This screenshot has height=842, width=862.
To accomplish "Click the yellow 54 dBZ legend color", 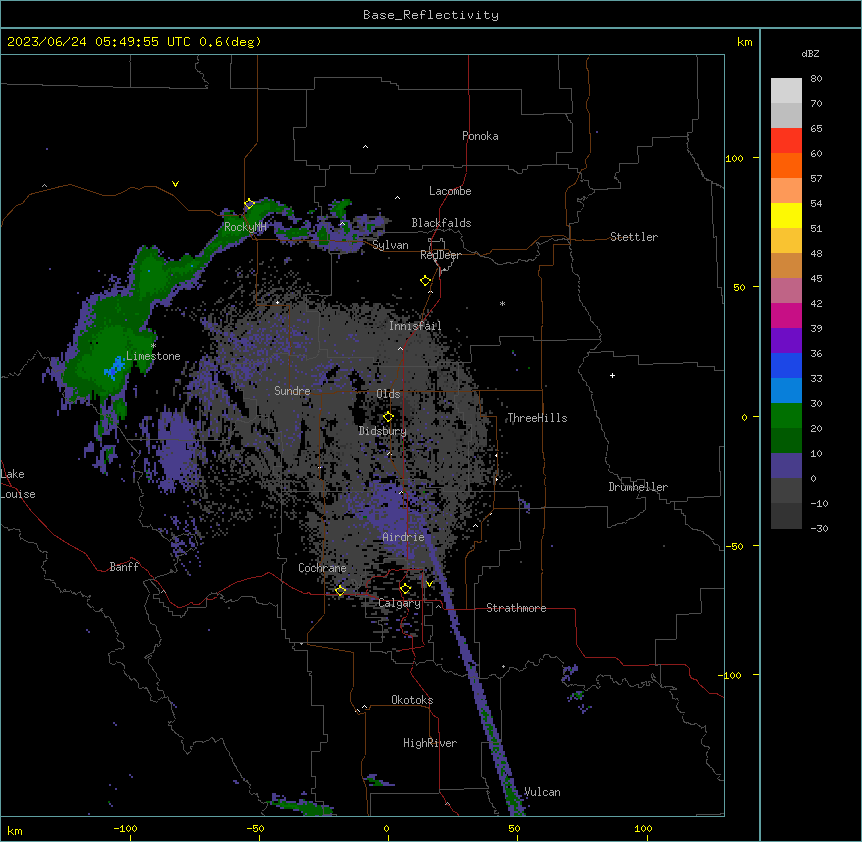I will [786, 215].
